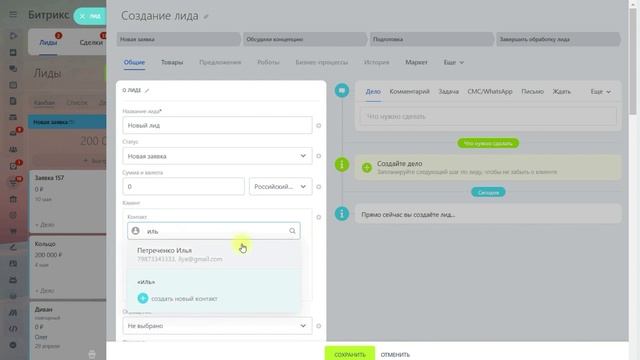Click trash icon at bottom of kanban

coord(92,354)
